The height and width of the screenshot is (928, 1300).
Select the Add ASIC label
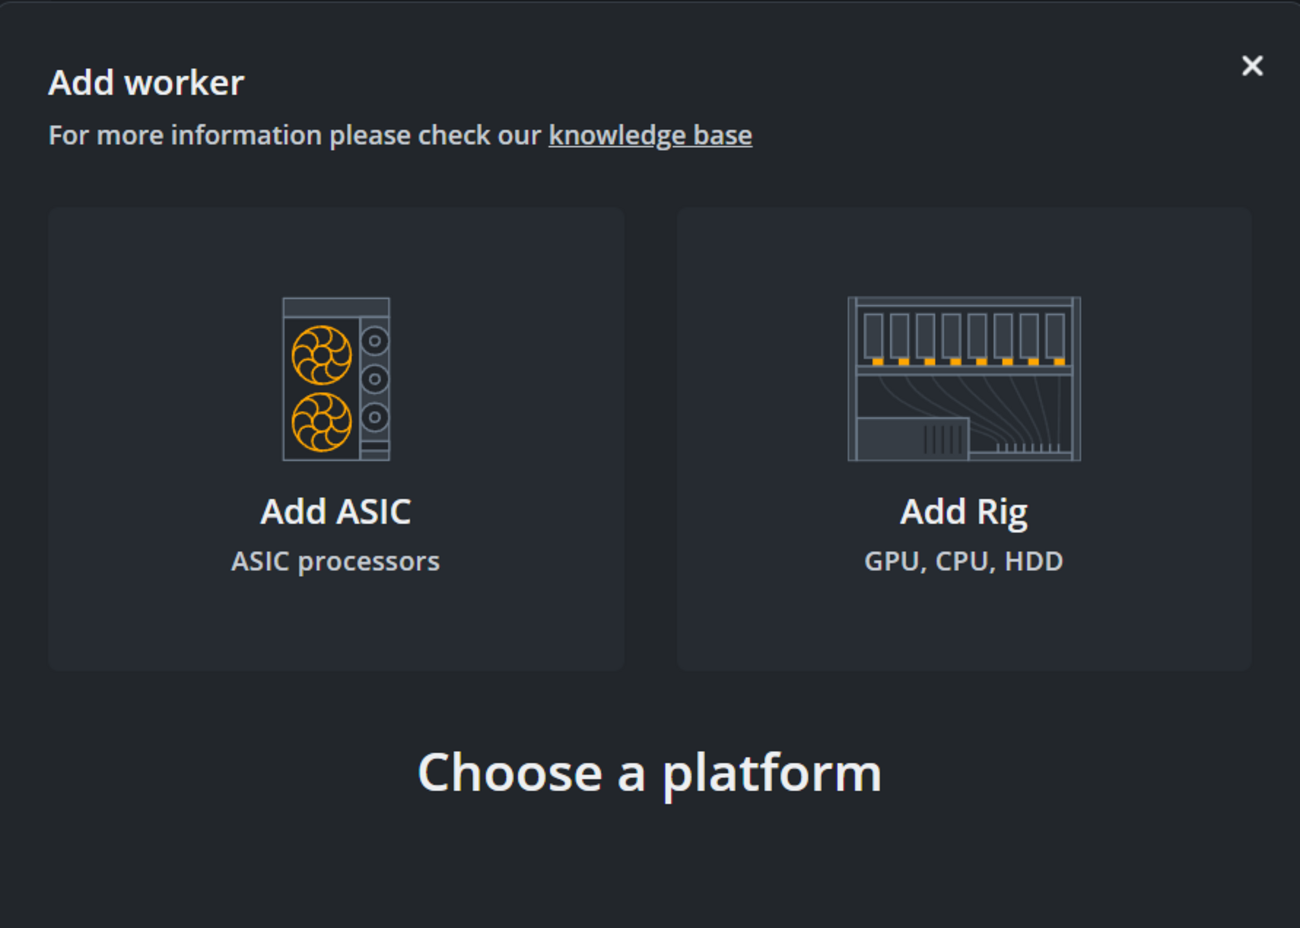coord(336,511)
